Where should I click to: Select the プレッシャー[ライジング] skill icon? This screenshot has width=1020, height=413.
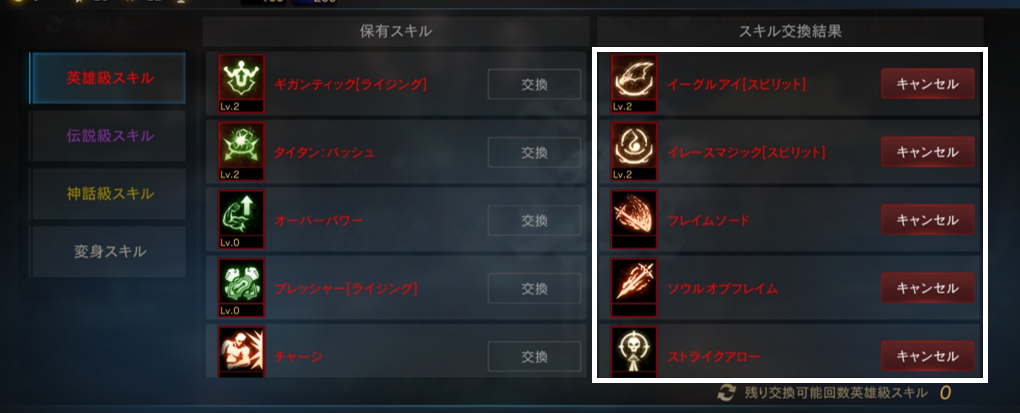pyautogui.click(x=241, y=287)
